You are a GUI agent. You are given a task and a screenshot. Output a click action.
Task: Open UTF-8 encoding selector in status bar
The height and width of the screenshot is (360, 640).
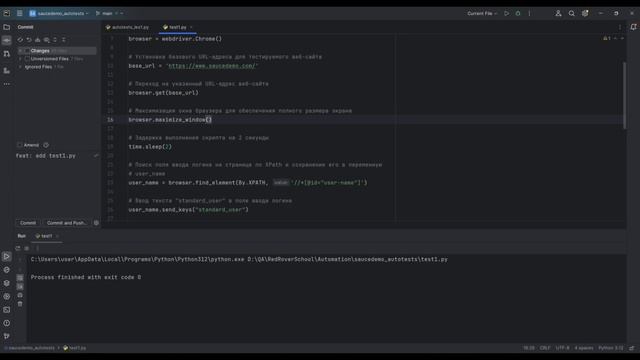(562, 348)
